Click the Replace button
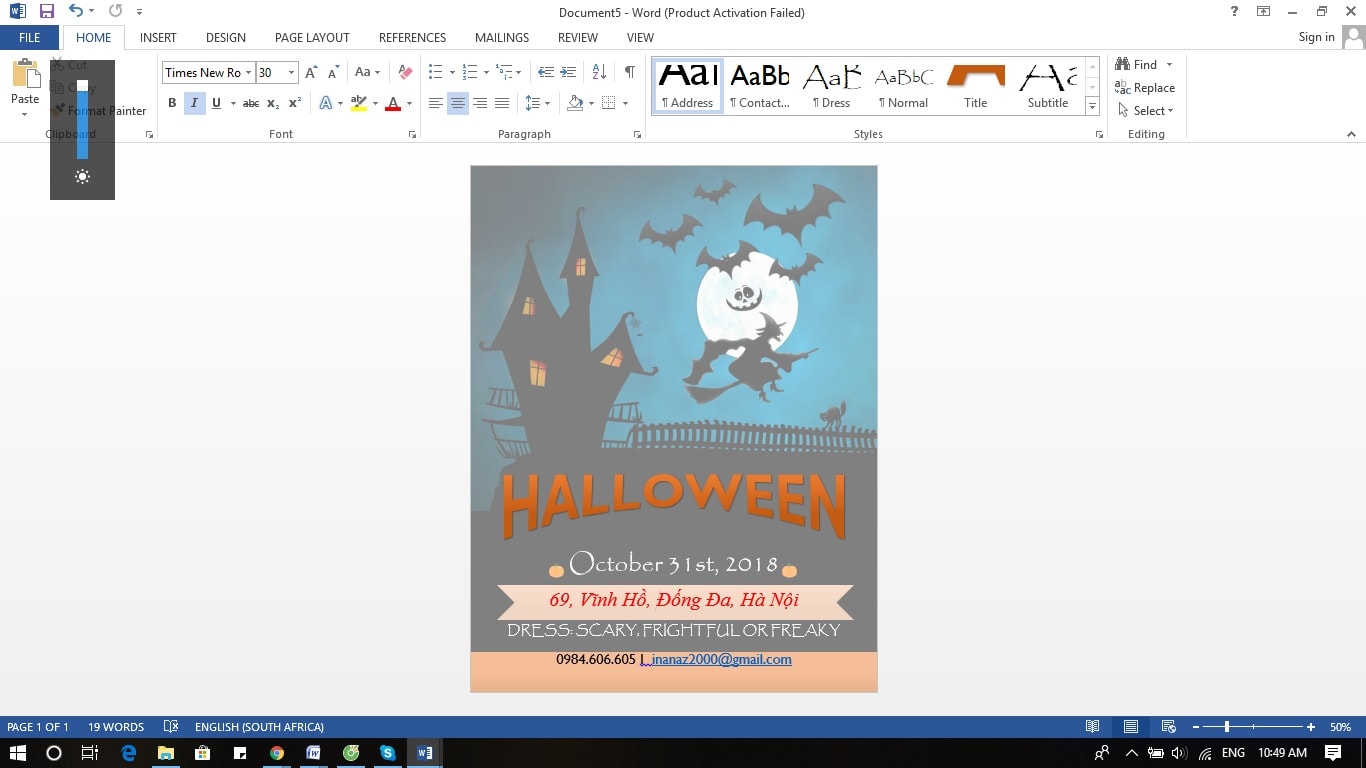 pyautogui.click(x=1145, y=88)
